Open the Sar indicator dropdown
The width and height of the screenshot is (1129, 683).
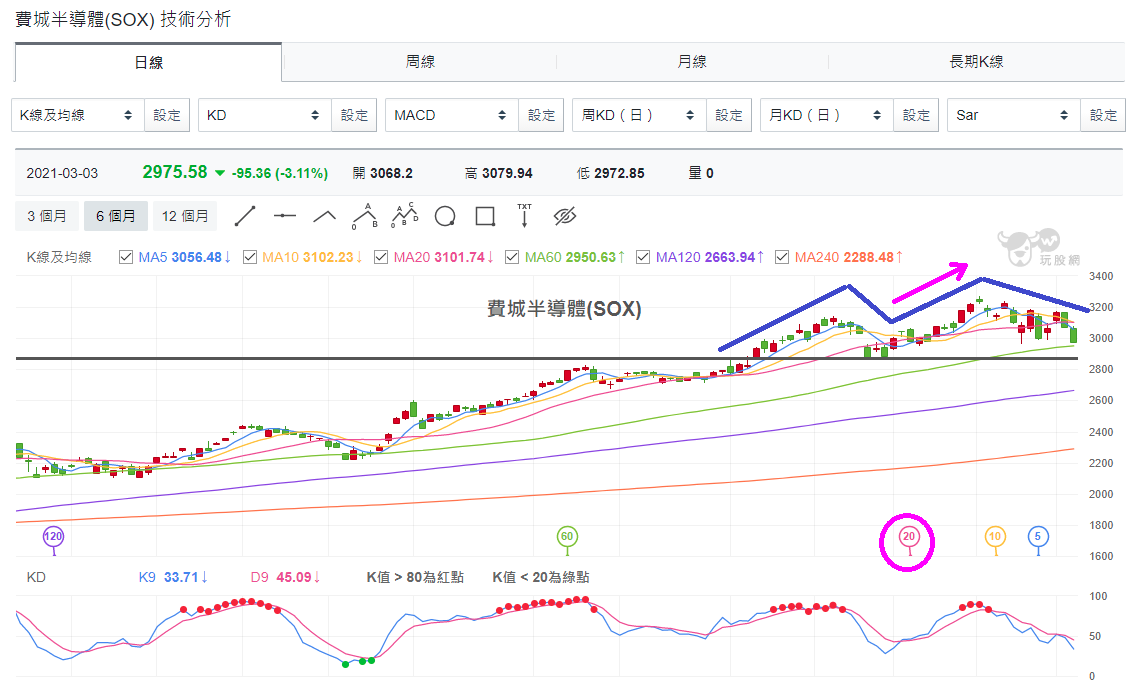[1014, 115]
